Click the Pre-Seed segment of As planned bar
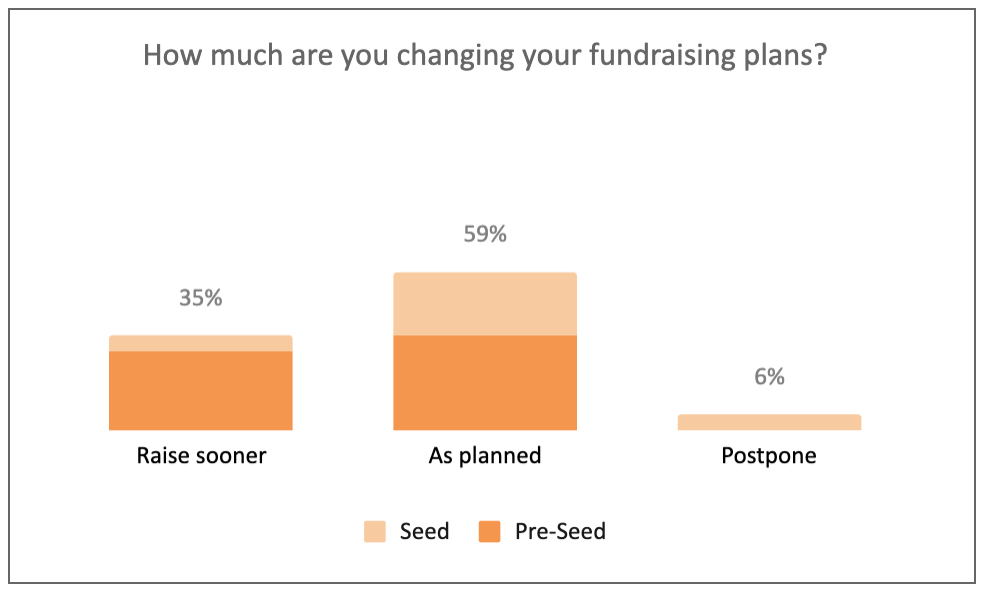Viewport: 986px width, 594px height. tap(485, 383)
